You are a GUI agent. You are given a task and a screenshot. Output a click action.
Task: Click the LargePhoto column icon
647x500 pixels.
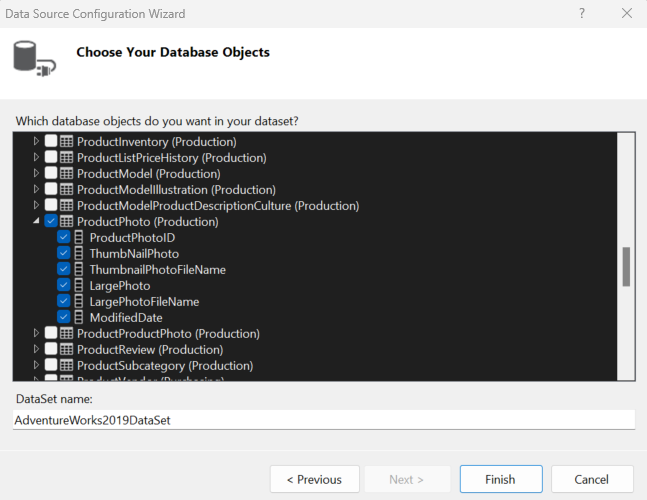point(79,286)
